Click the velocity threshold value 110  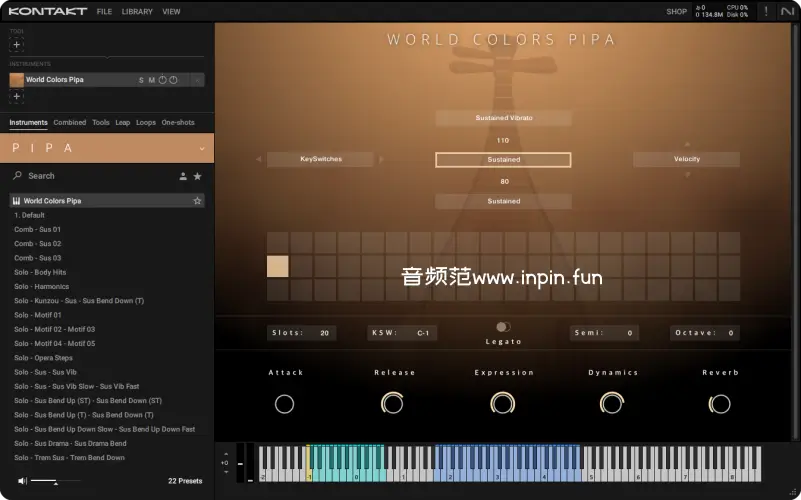[x=503, y=140]
